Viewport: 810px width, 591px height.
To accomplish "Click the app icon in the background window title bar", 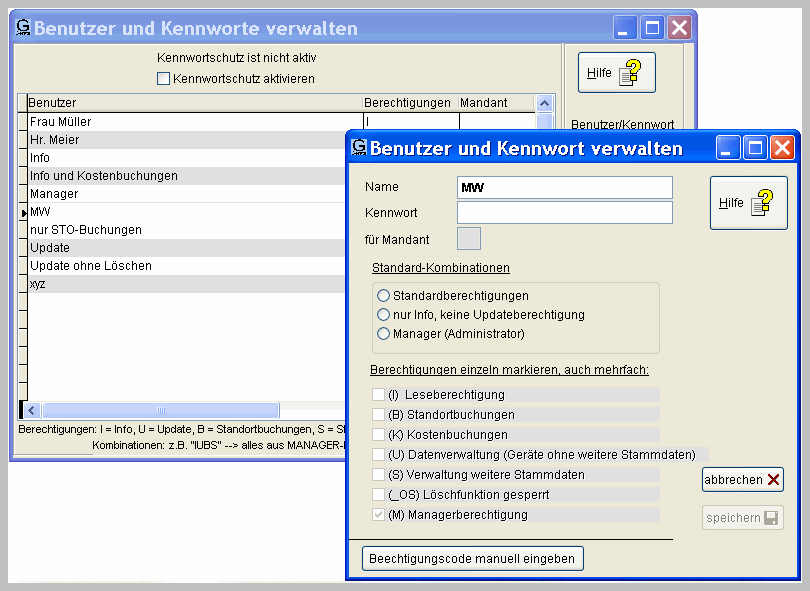I will [23, 28].
